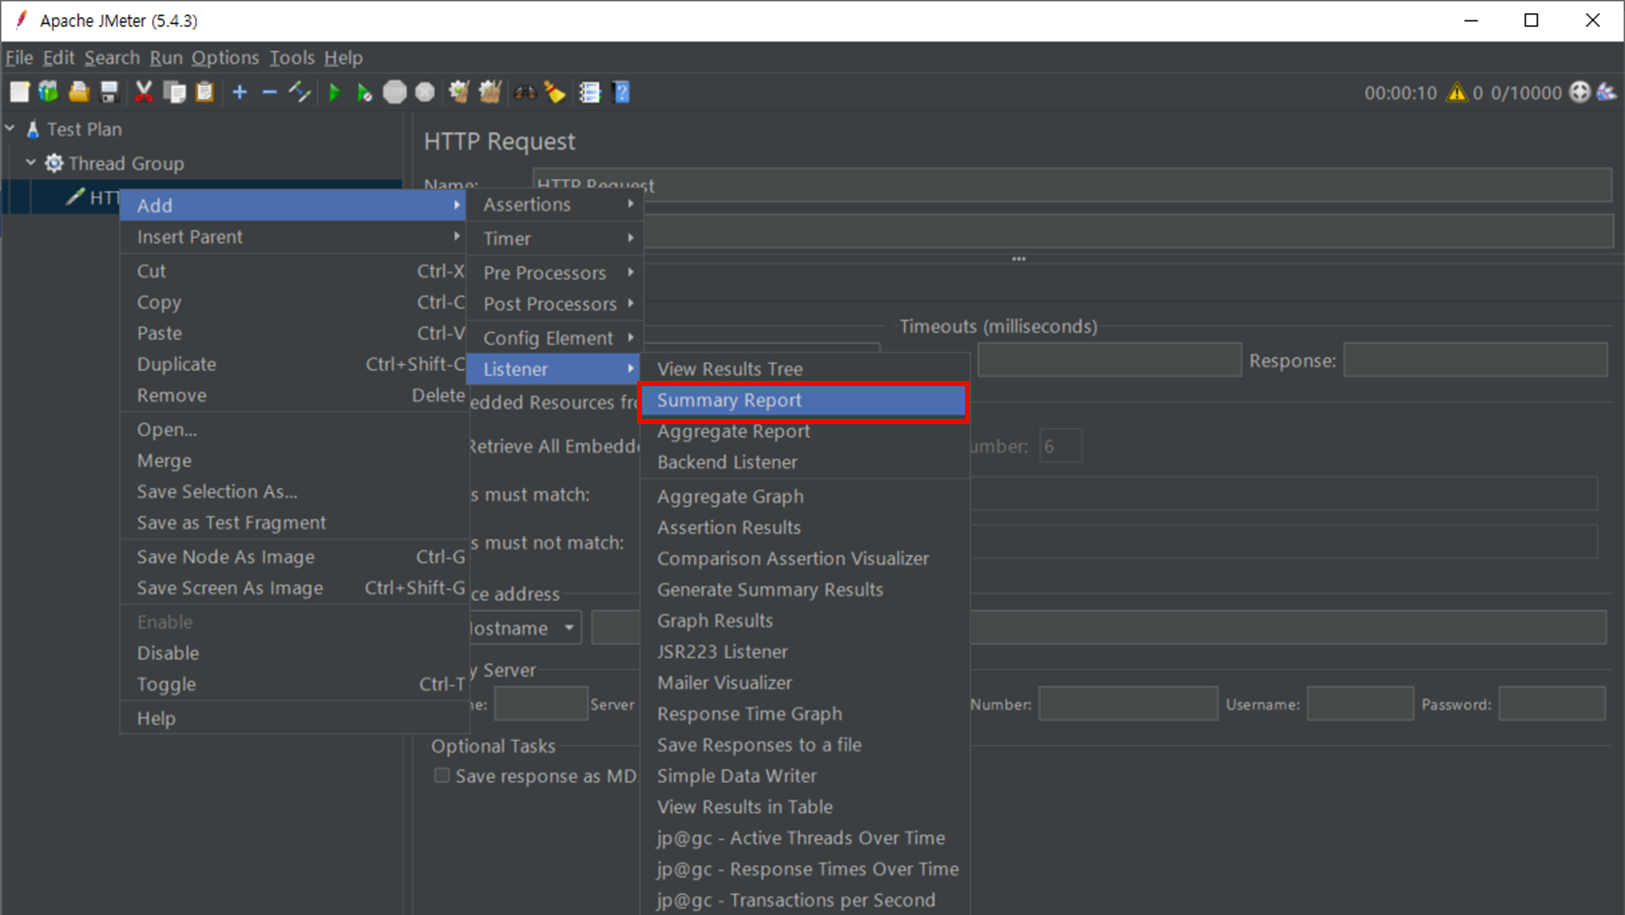Click the Function Helper list icon
The image size is (1625, 915).
[590, 92]
